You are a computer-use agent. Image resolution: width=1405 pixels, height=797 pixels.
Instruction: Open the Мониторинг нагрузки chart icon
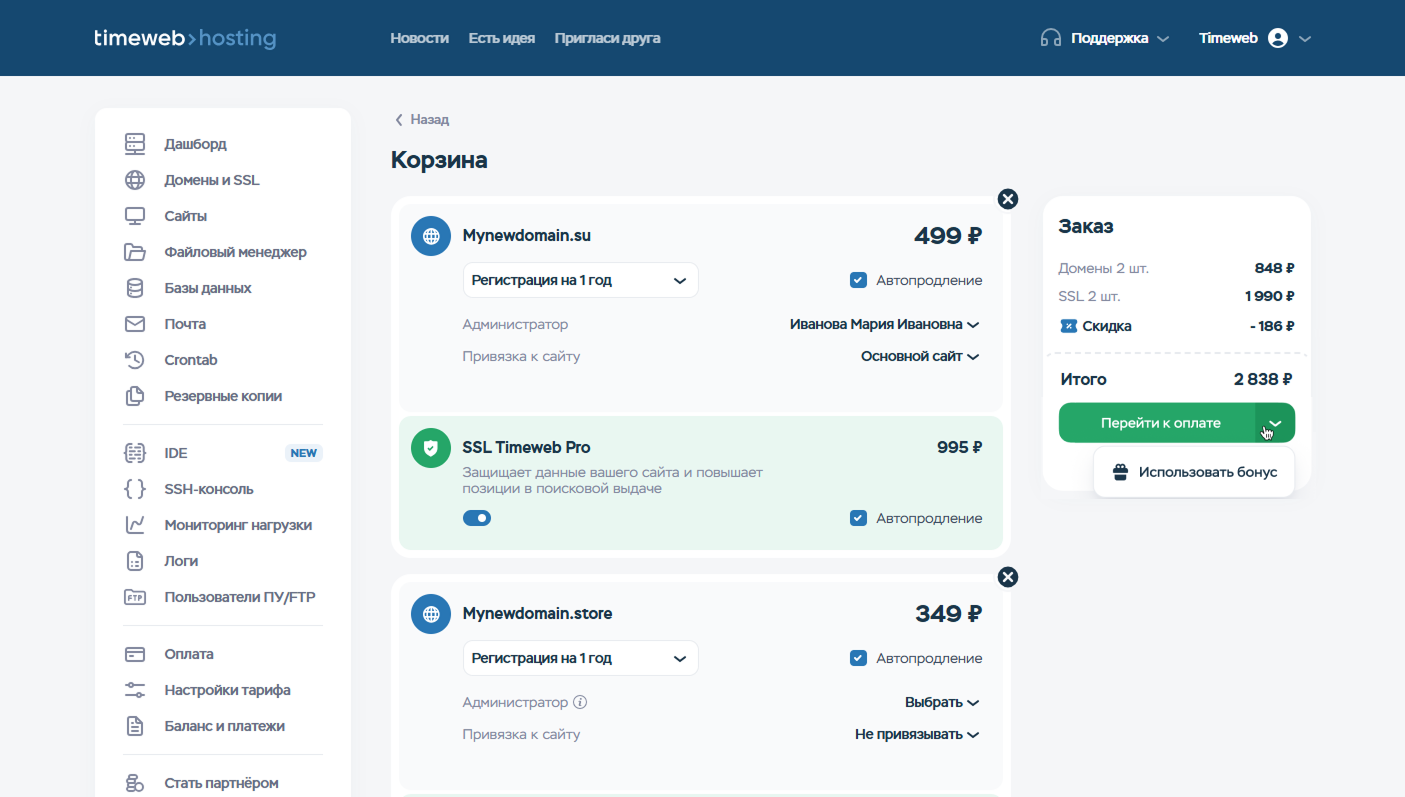(135, 525)
